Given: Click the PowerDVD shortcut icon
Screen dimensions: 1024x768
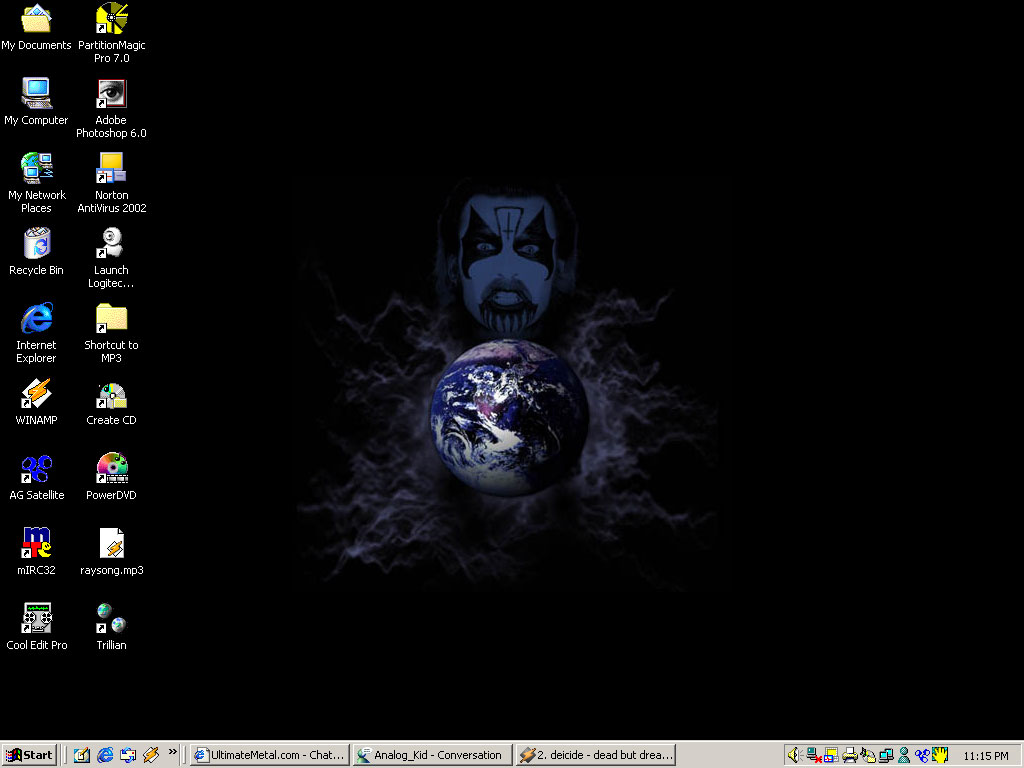Looking at the screenshot, I should click(112, 477).
